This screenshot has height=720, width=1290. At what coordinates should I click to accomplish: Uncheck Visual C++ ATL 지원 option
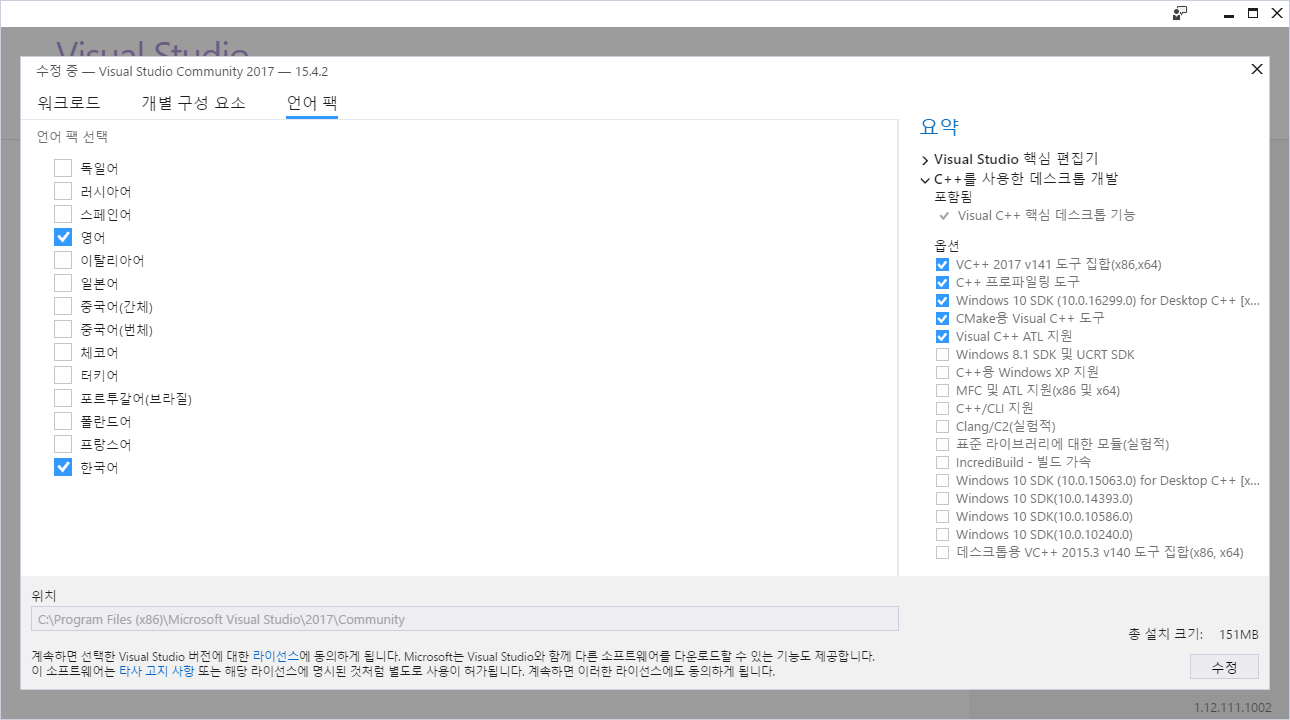(942, 337)
